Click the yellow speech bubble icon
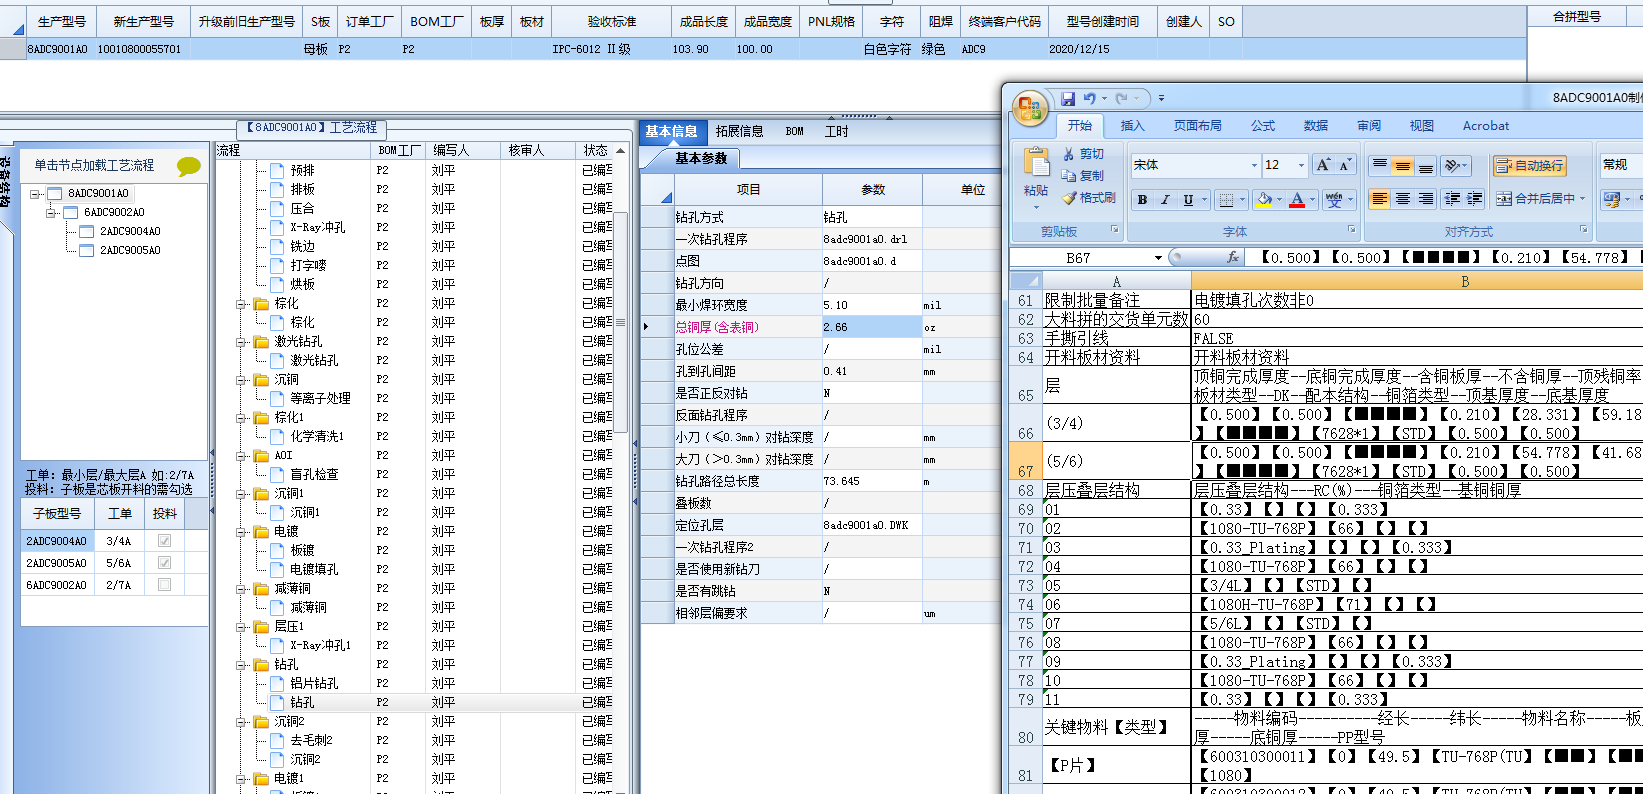The width and height of the screenshot is (1643, 794). 188,166
